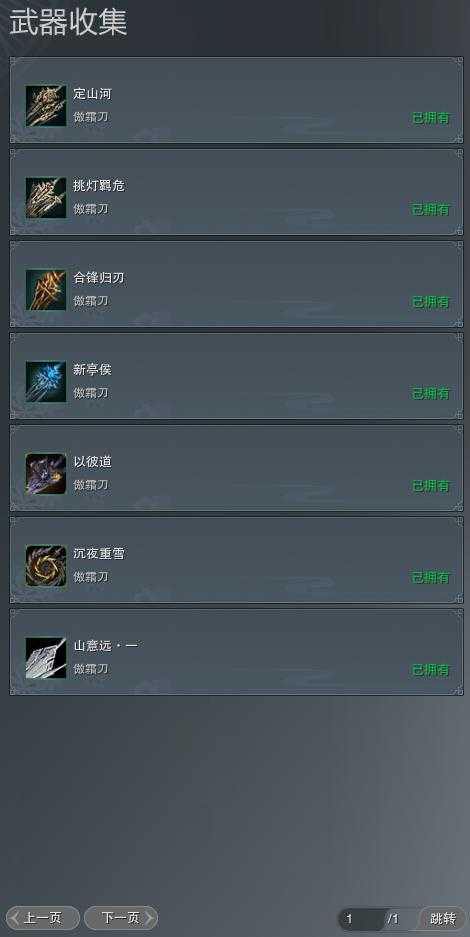Select the 以彼道 weapon icon
The image size is (470, 937).
click(46, 474)
